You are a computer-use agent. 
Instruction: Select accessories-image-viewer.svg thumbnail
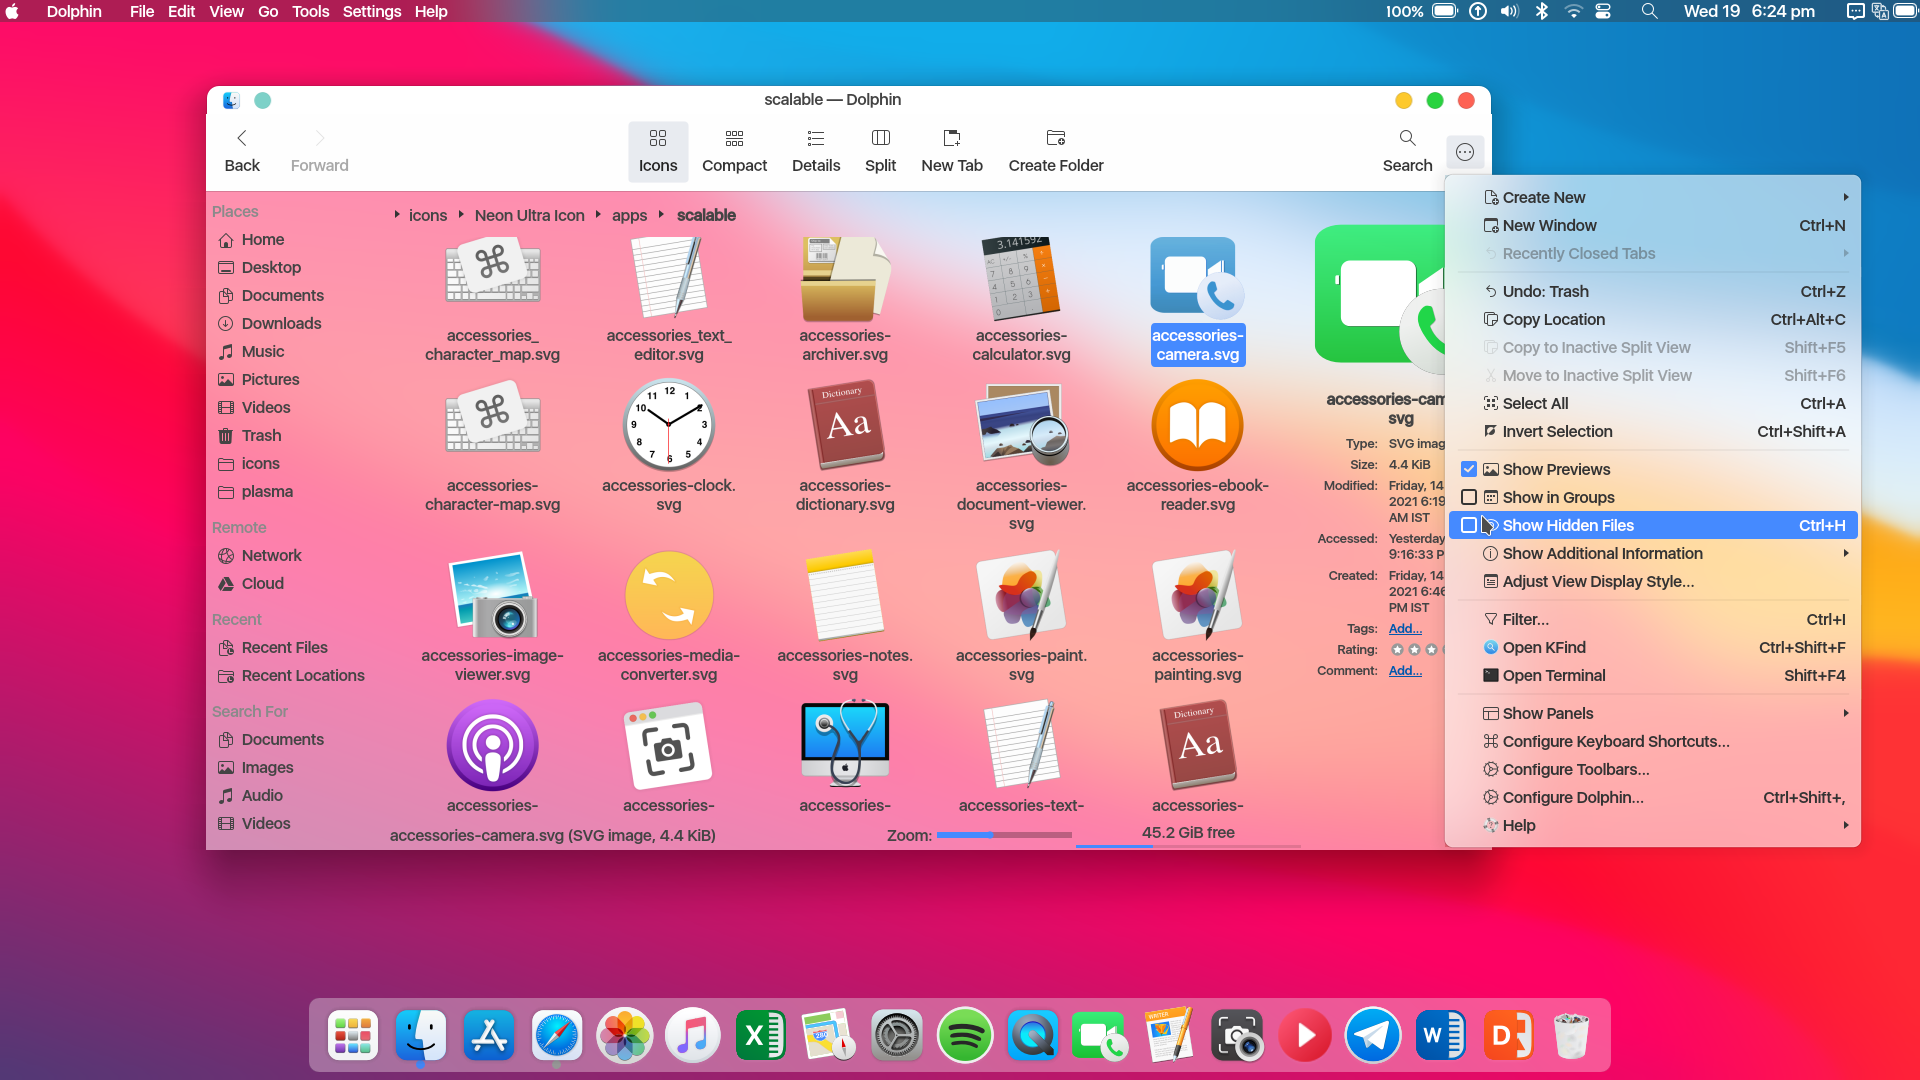click(493, 595)
